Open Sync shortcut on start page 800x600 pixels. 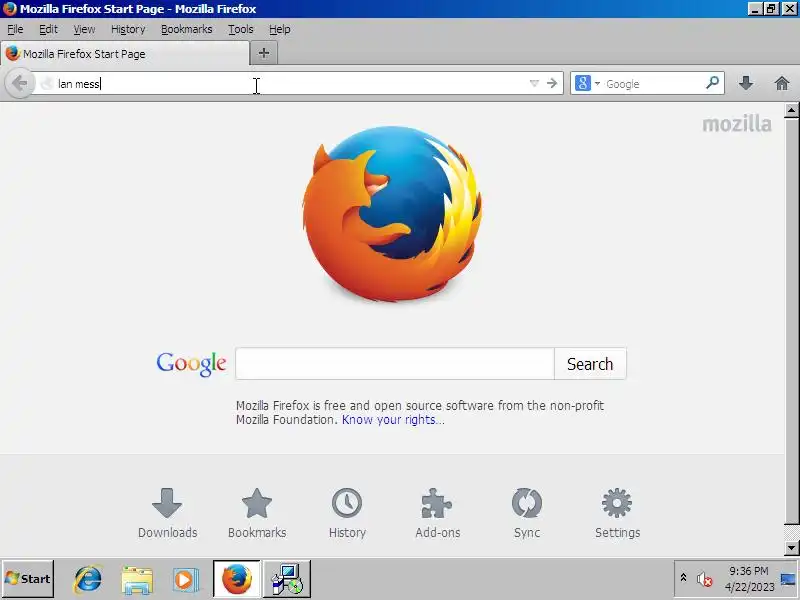click(x=527, y=513)
